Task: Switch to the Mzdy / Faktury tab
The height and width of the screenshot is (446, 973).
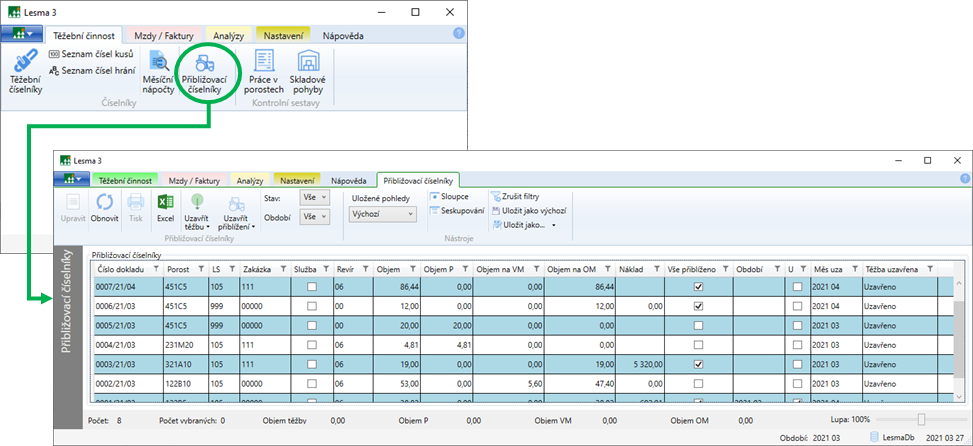Action: click(x=160, y=36)
